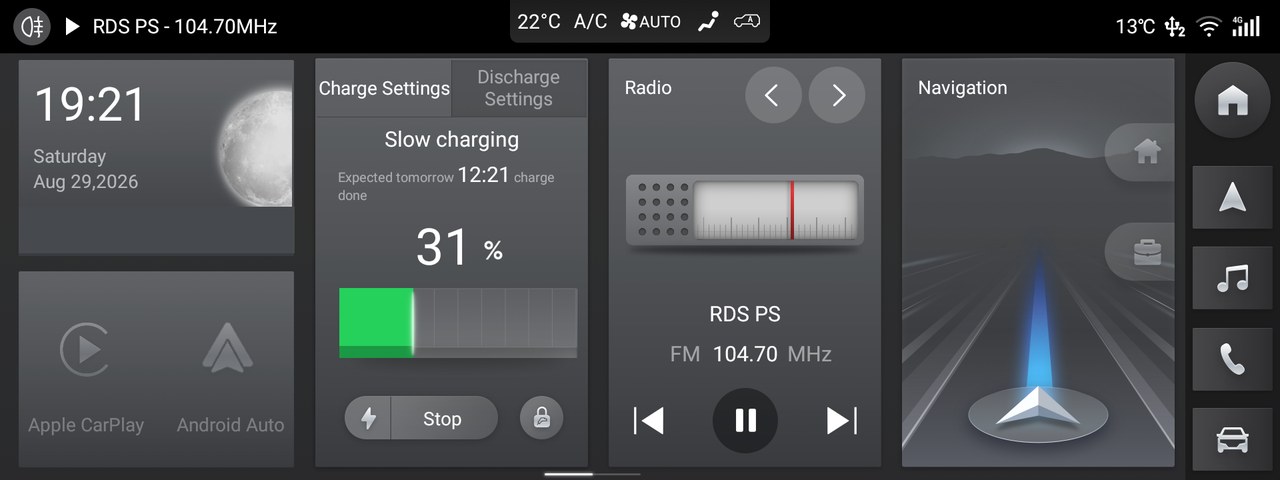1280x480 pixels.
Task: Open the Radio widget title
Action: (x=648, y=88)
